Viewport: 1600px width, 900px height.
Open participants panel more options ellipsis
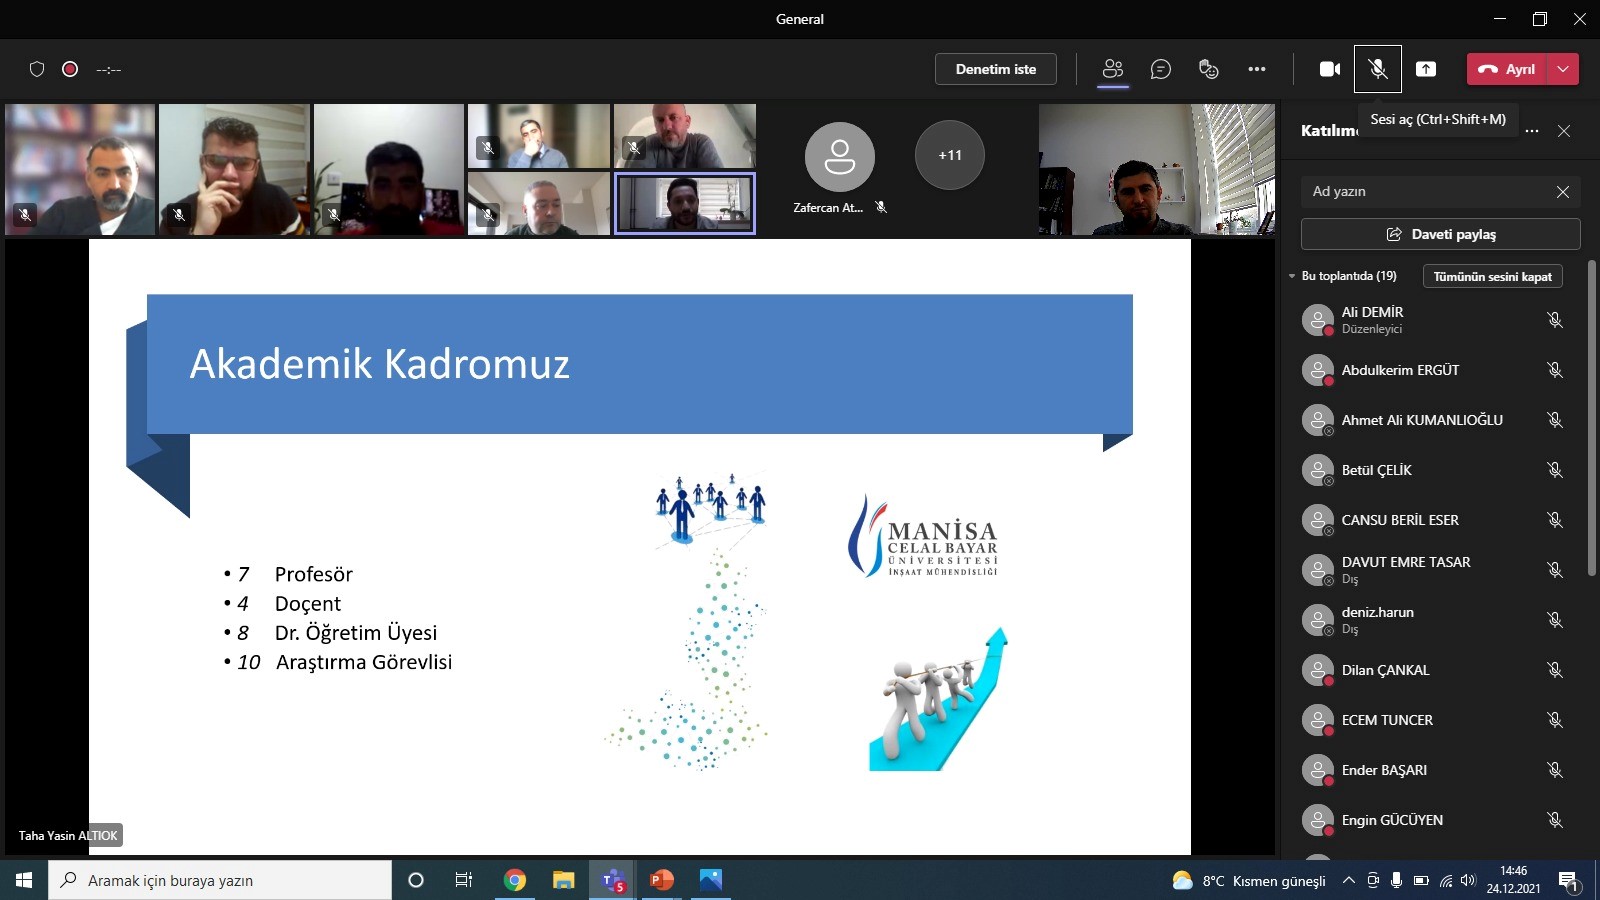(x=1532, y=131)
